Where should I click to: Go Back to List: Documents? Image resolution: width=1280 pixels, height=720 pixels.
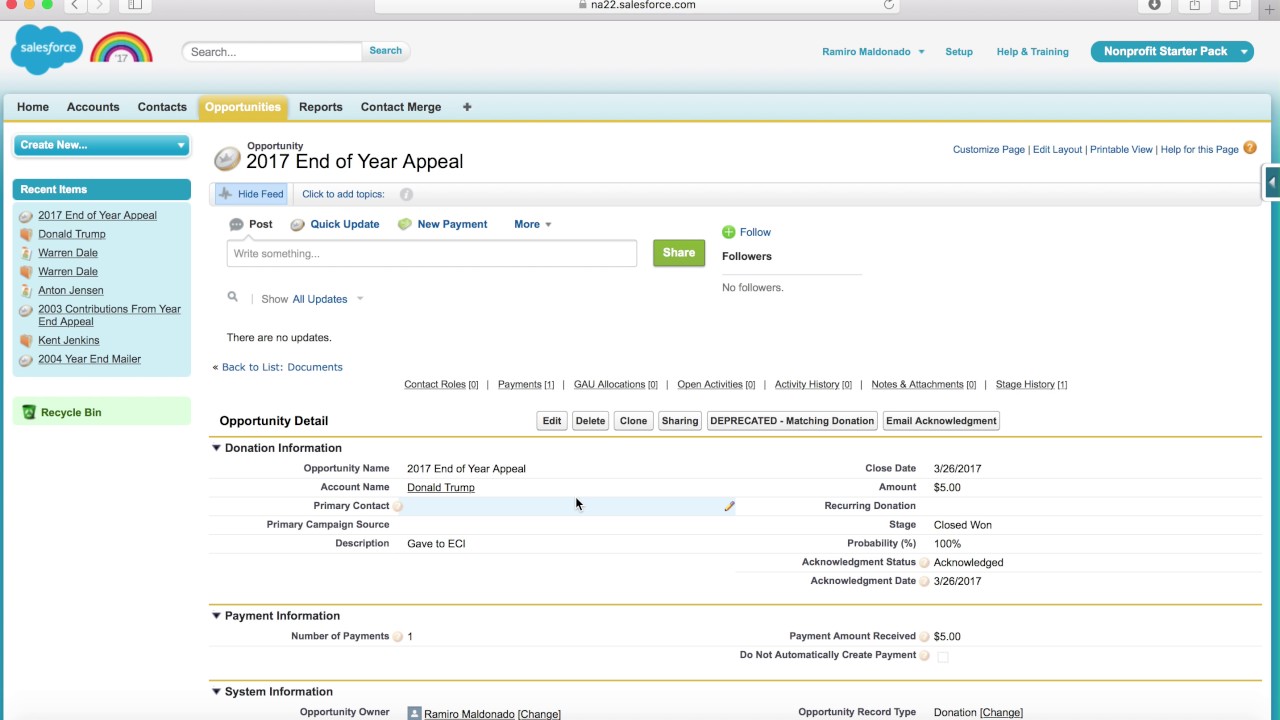[282, 367]
